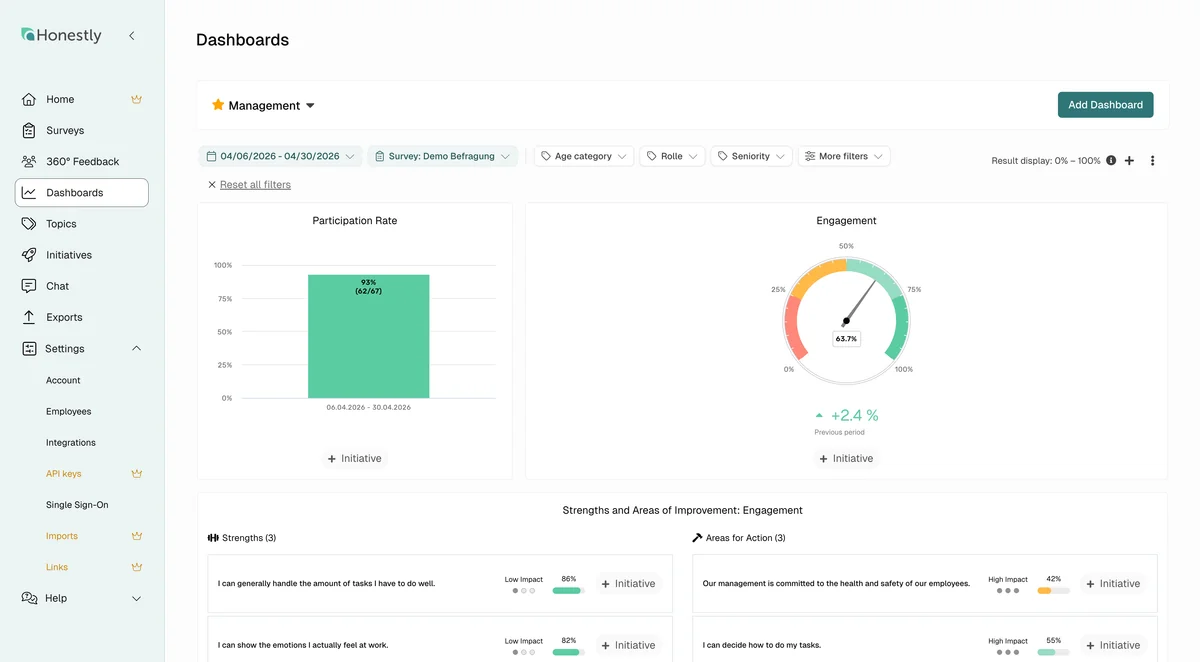This screenshot has height=662, width=1200.
Task: Collapse the Settings section
Action: 137,349
